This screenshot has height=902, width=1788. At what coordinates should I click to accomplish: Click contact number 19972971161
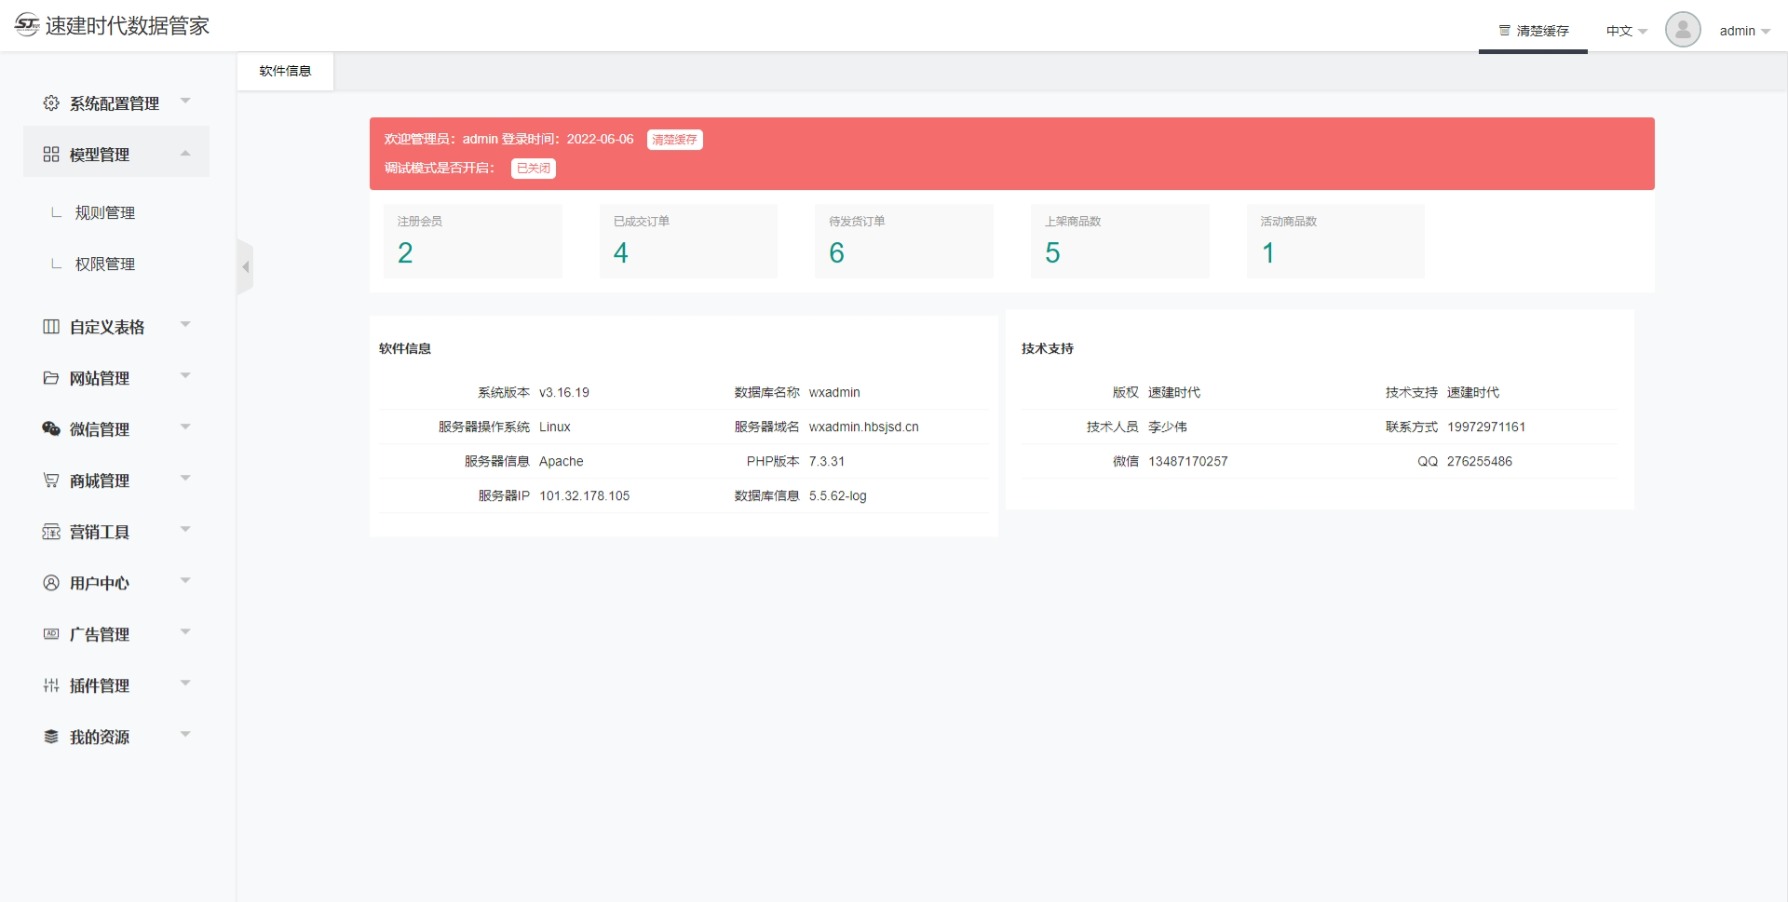point(1486,427)
